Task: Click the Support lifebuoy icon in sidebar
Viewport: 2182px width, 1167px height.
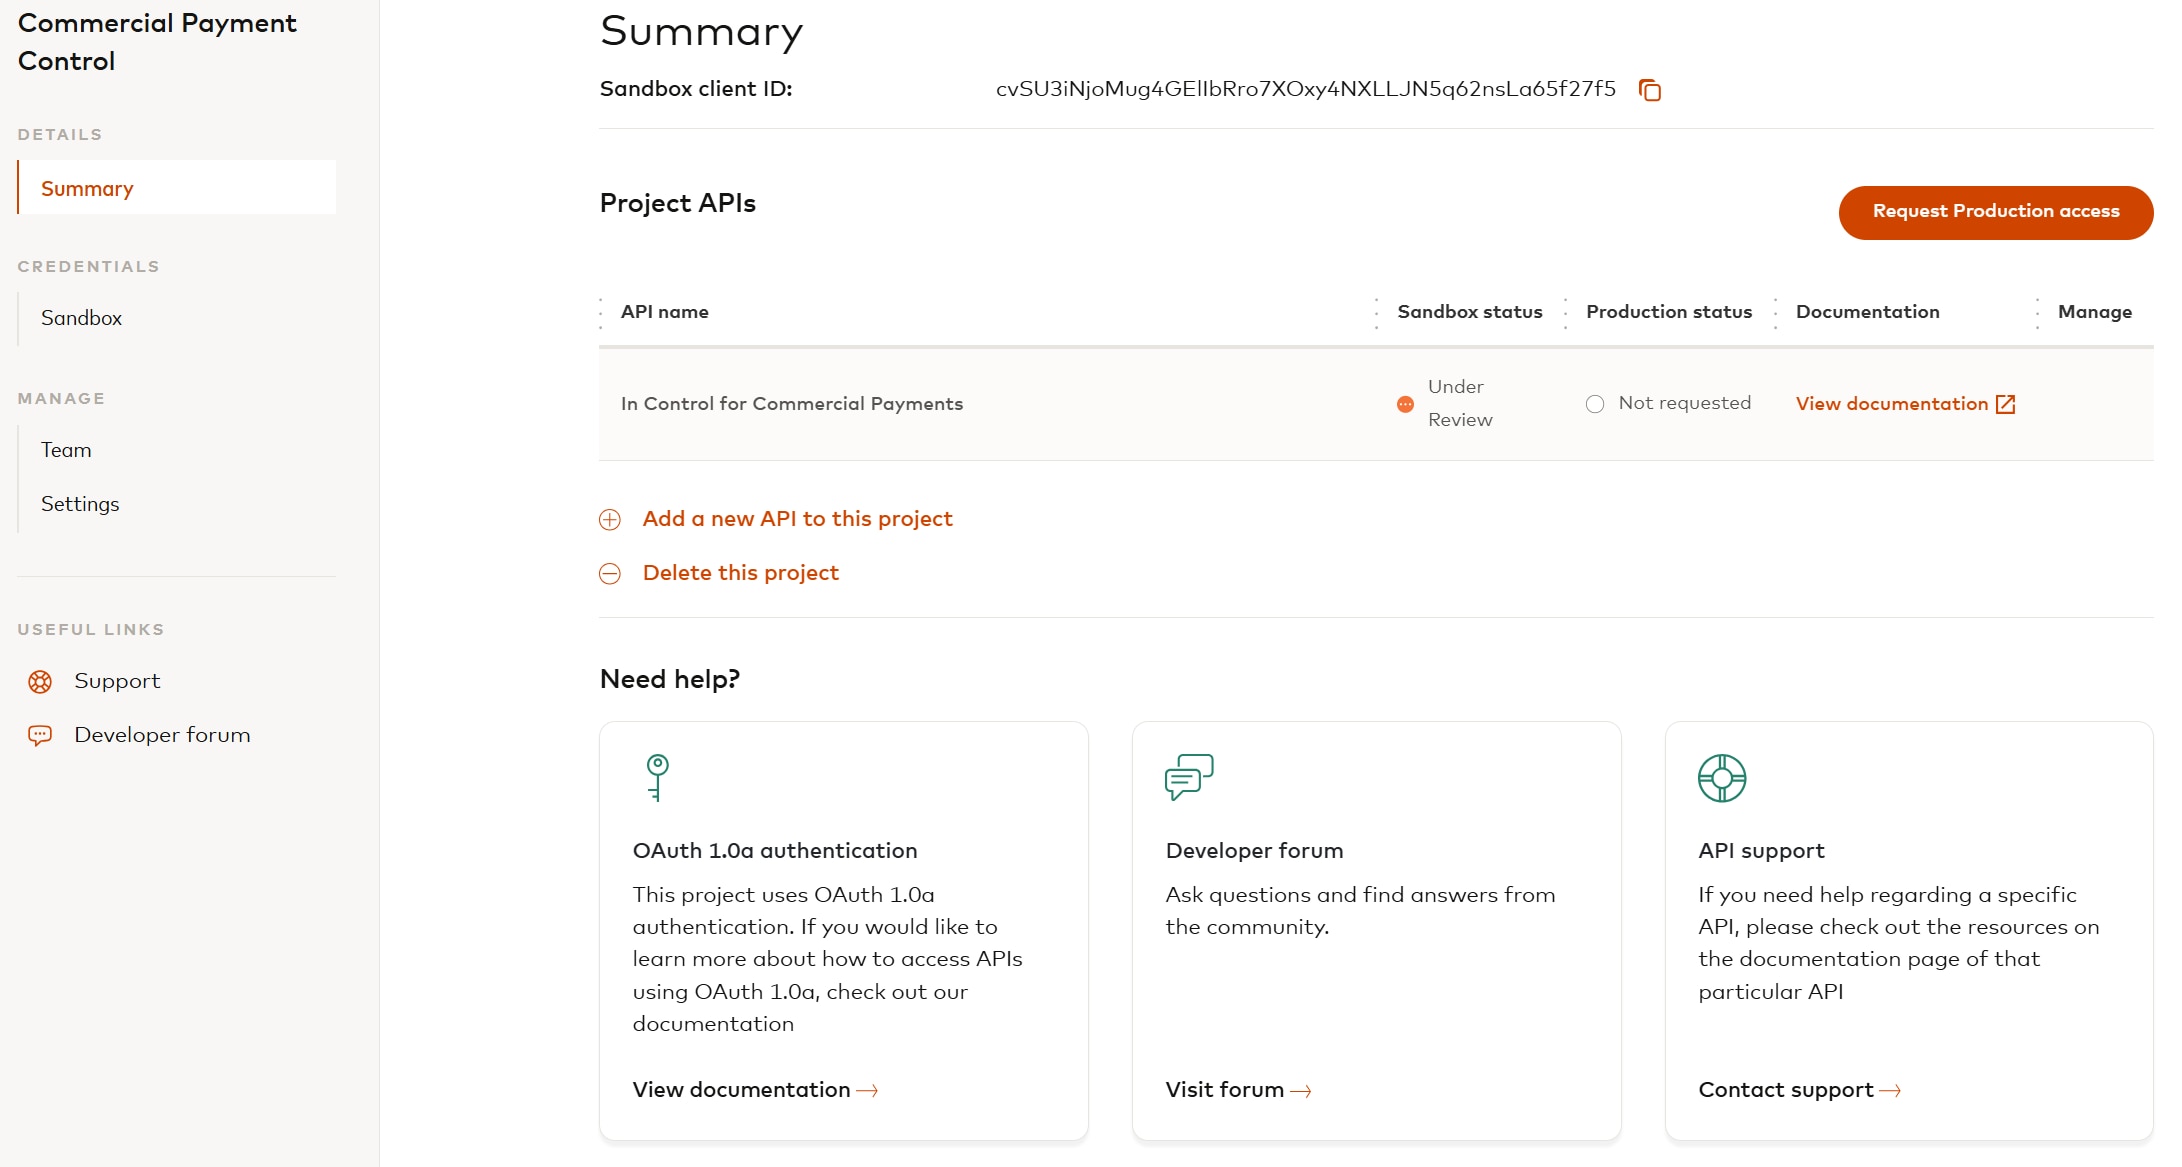Action: tap(40, 682)
